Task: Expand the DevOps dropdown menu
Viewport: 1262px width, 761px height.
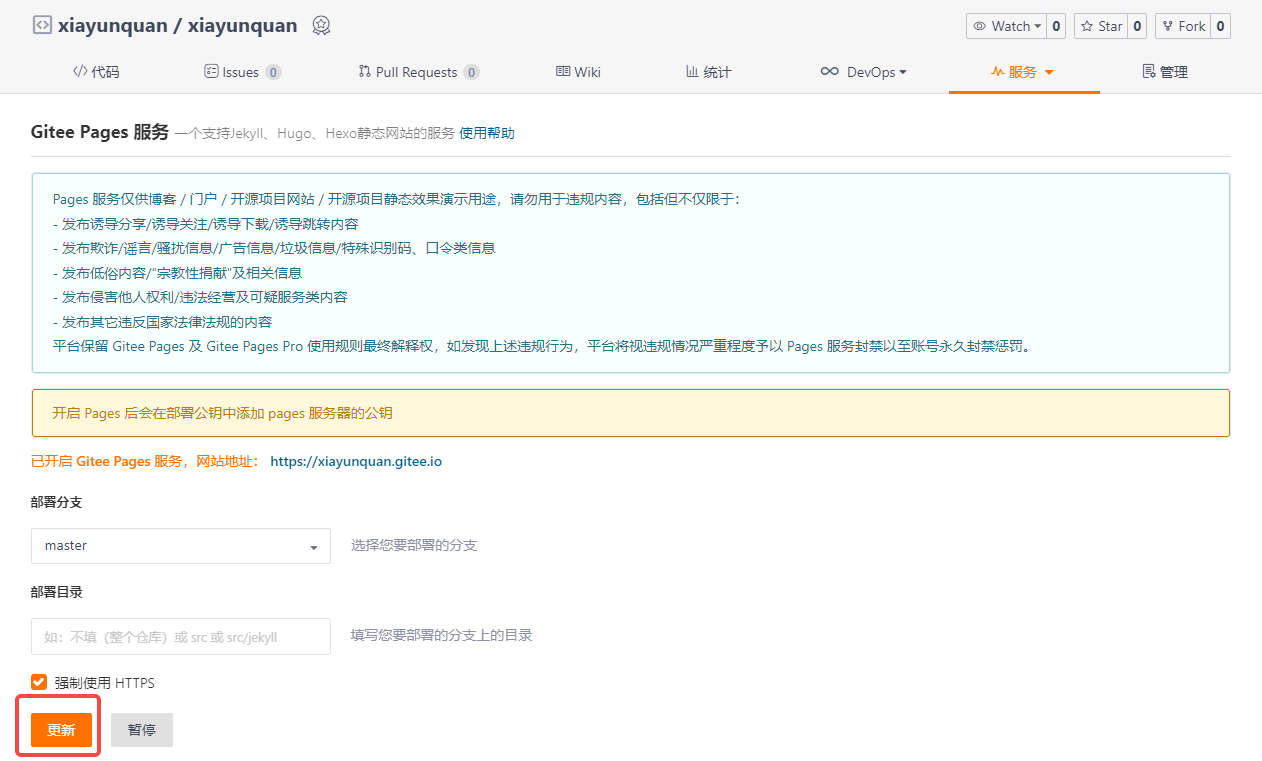Action: click(864, 72)
